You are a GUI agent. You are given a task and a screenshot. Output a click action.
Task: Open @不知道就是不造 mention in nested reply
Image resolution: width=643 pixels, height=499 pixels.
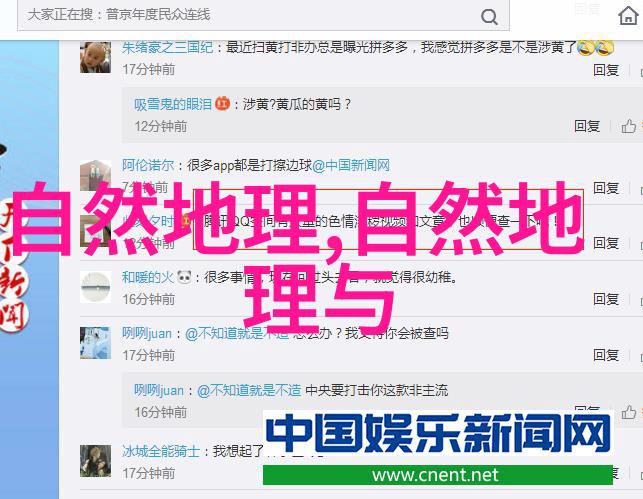pos(249,390)
